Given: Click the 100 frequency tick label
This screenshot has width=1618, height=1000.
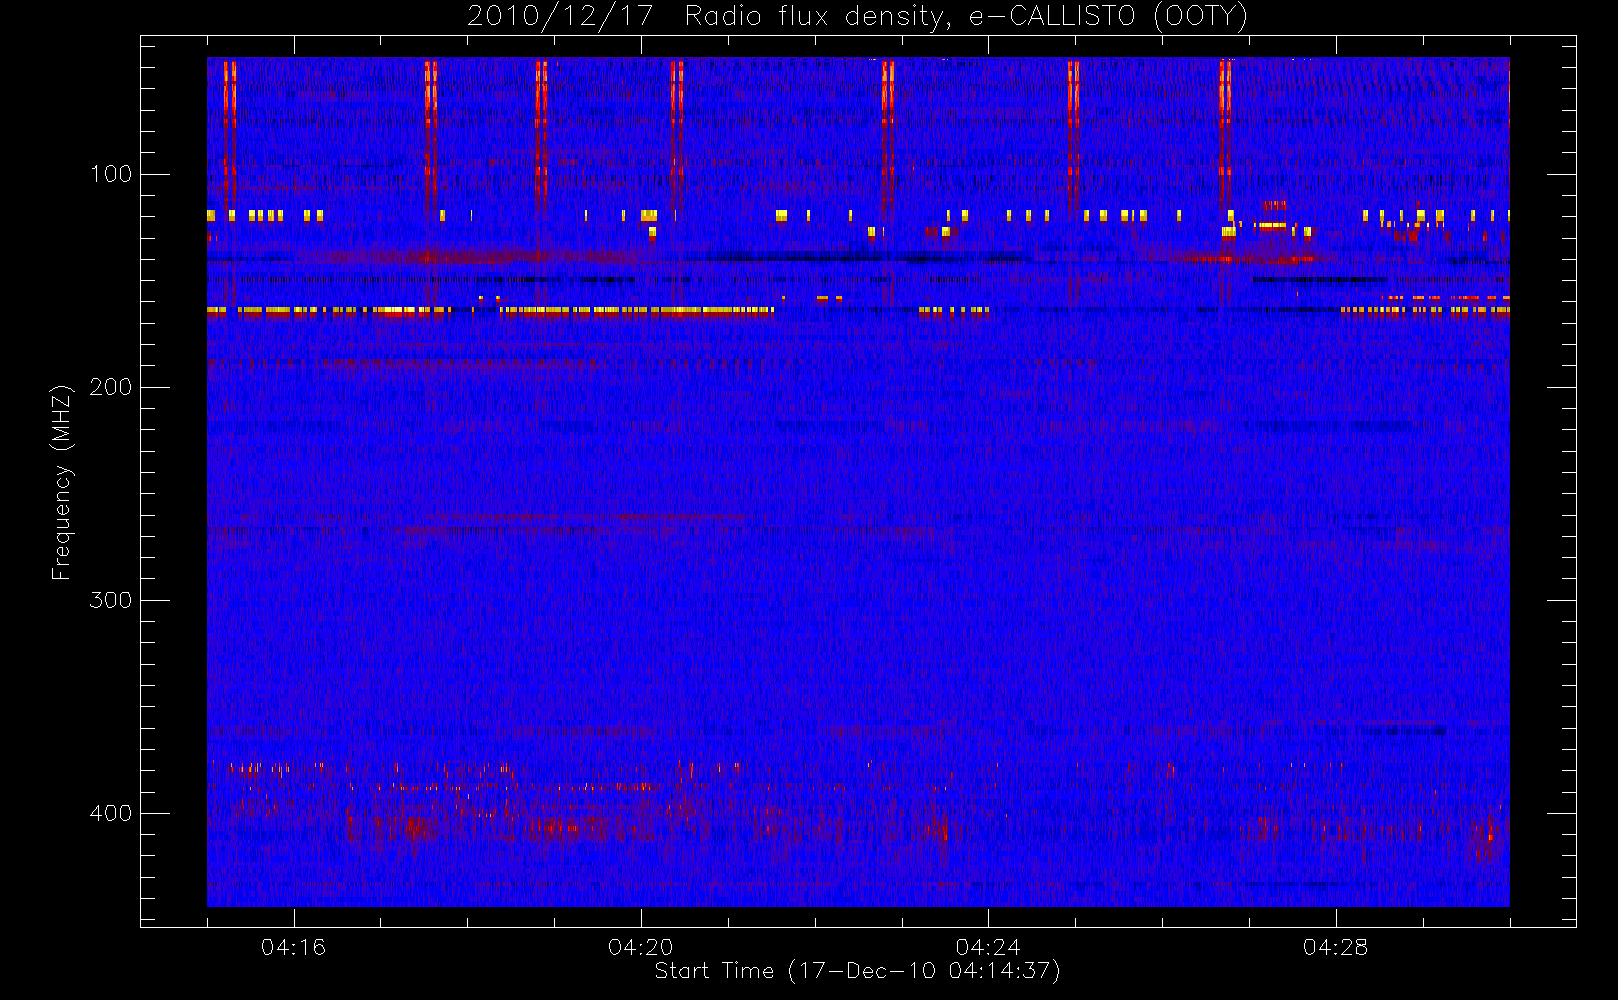Looking at the screenshot, I should [111, 174].
